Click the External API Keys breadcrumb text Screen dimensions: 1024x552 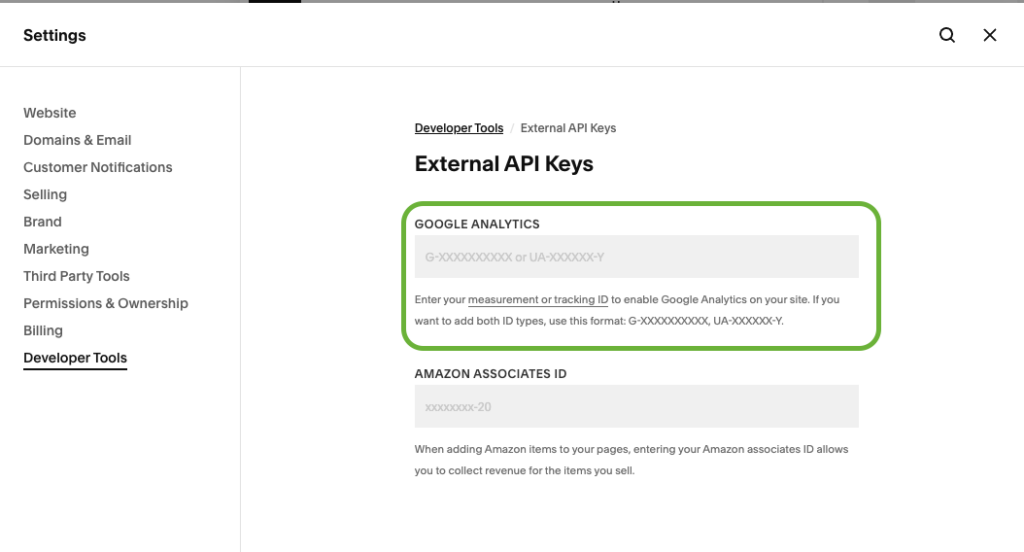[x=568, y=128]
